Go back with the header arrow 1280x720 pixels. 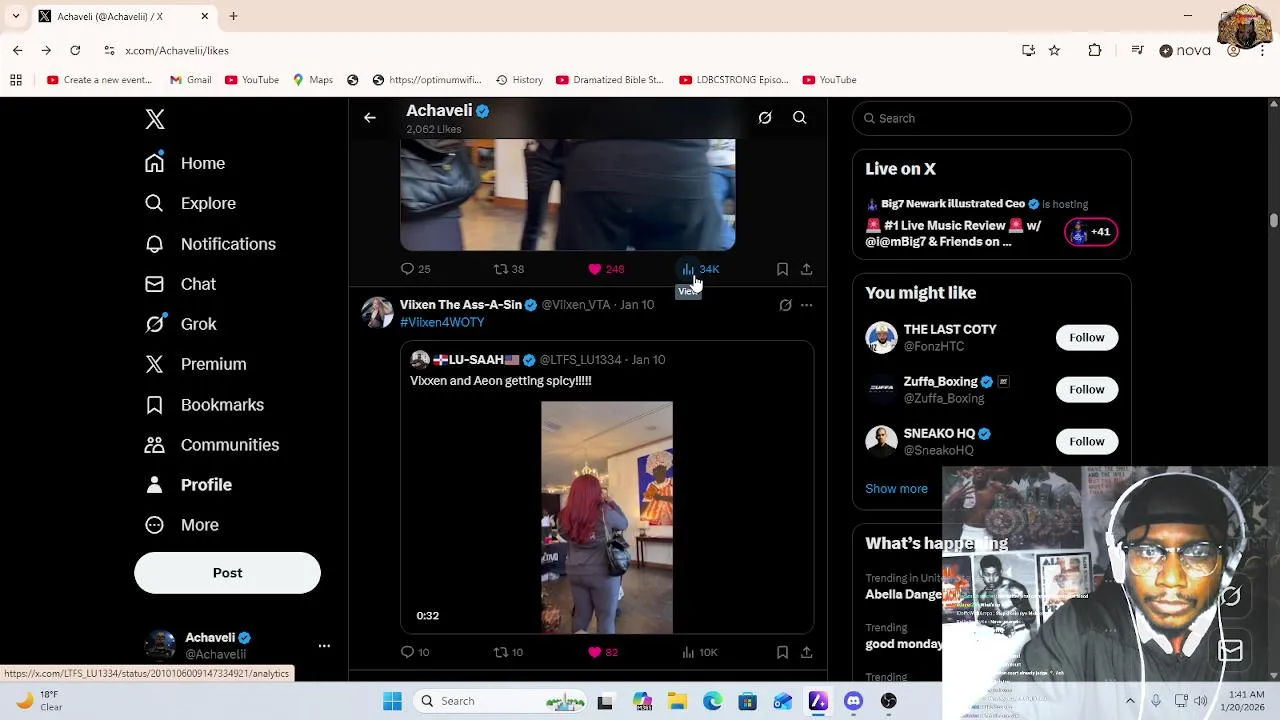370,118
